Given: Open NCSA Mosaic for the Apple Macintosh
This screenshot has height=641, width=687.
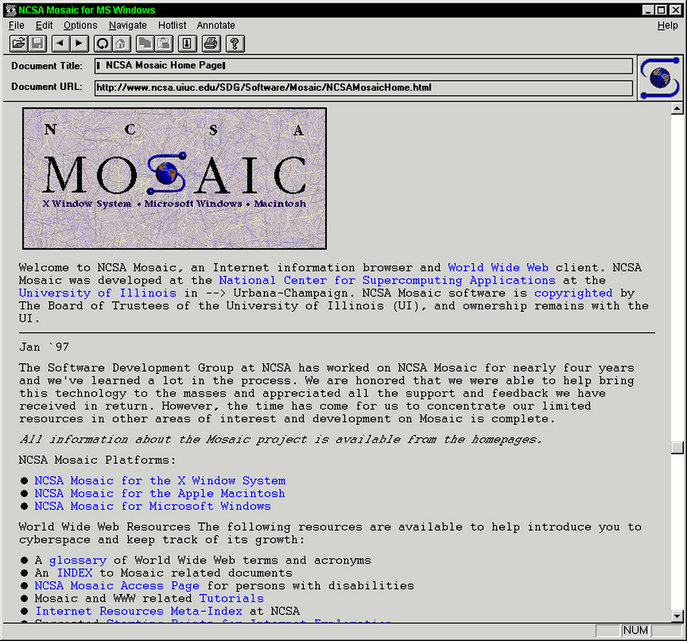Looking at the screenshot, I should click(x=159, y=493).
